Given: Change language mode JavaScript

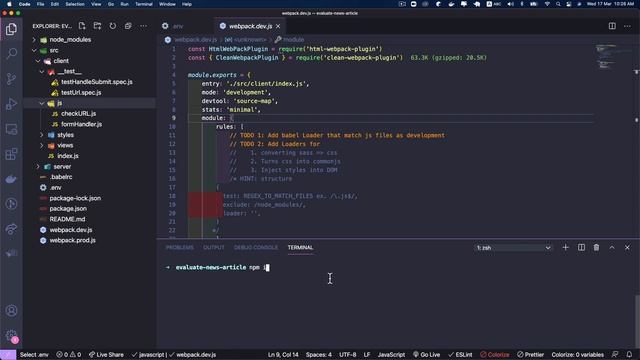Looking at the screenshot, I should (391, 354).
